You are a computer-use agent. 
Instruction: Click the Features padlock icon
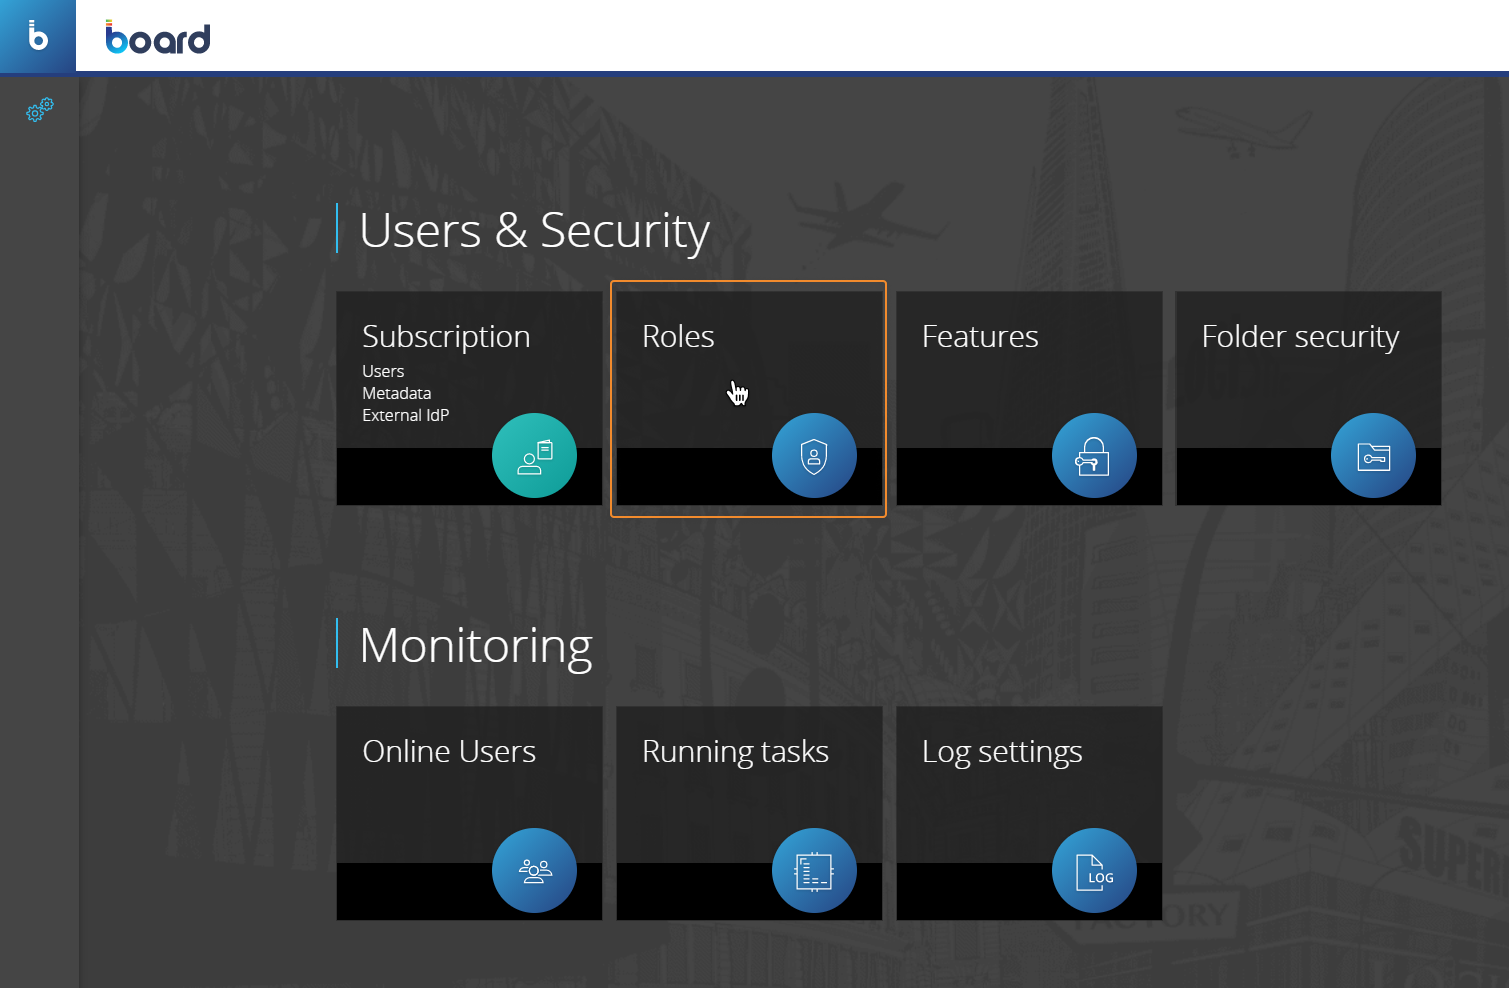tap(1094, 456)
